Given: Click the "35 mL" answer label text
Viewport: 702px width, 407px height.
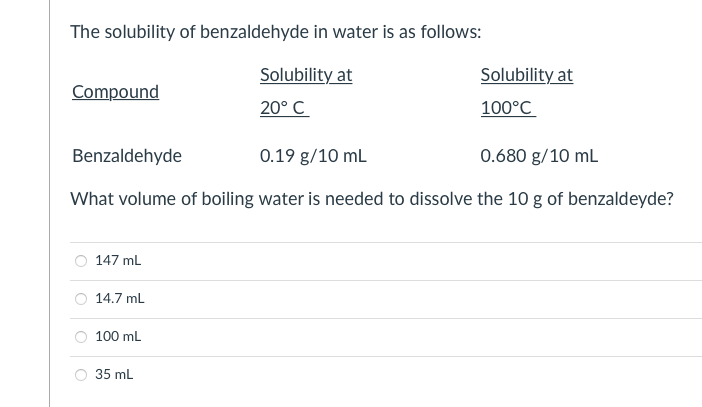Looking at the screenshot, I should click(x=114, y=374).
